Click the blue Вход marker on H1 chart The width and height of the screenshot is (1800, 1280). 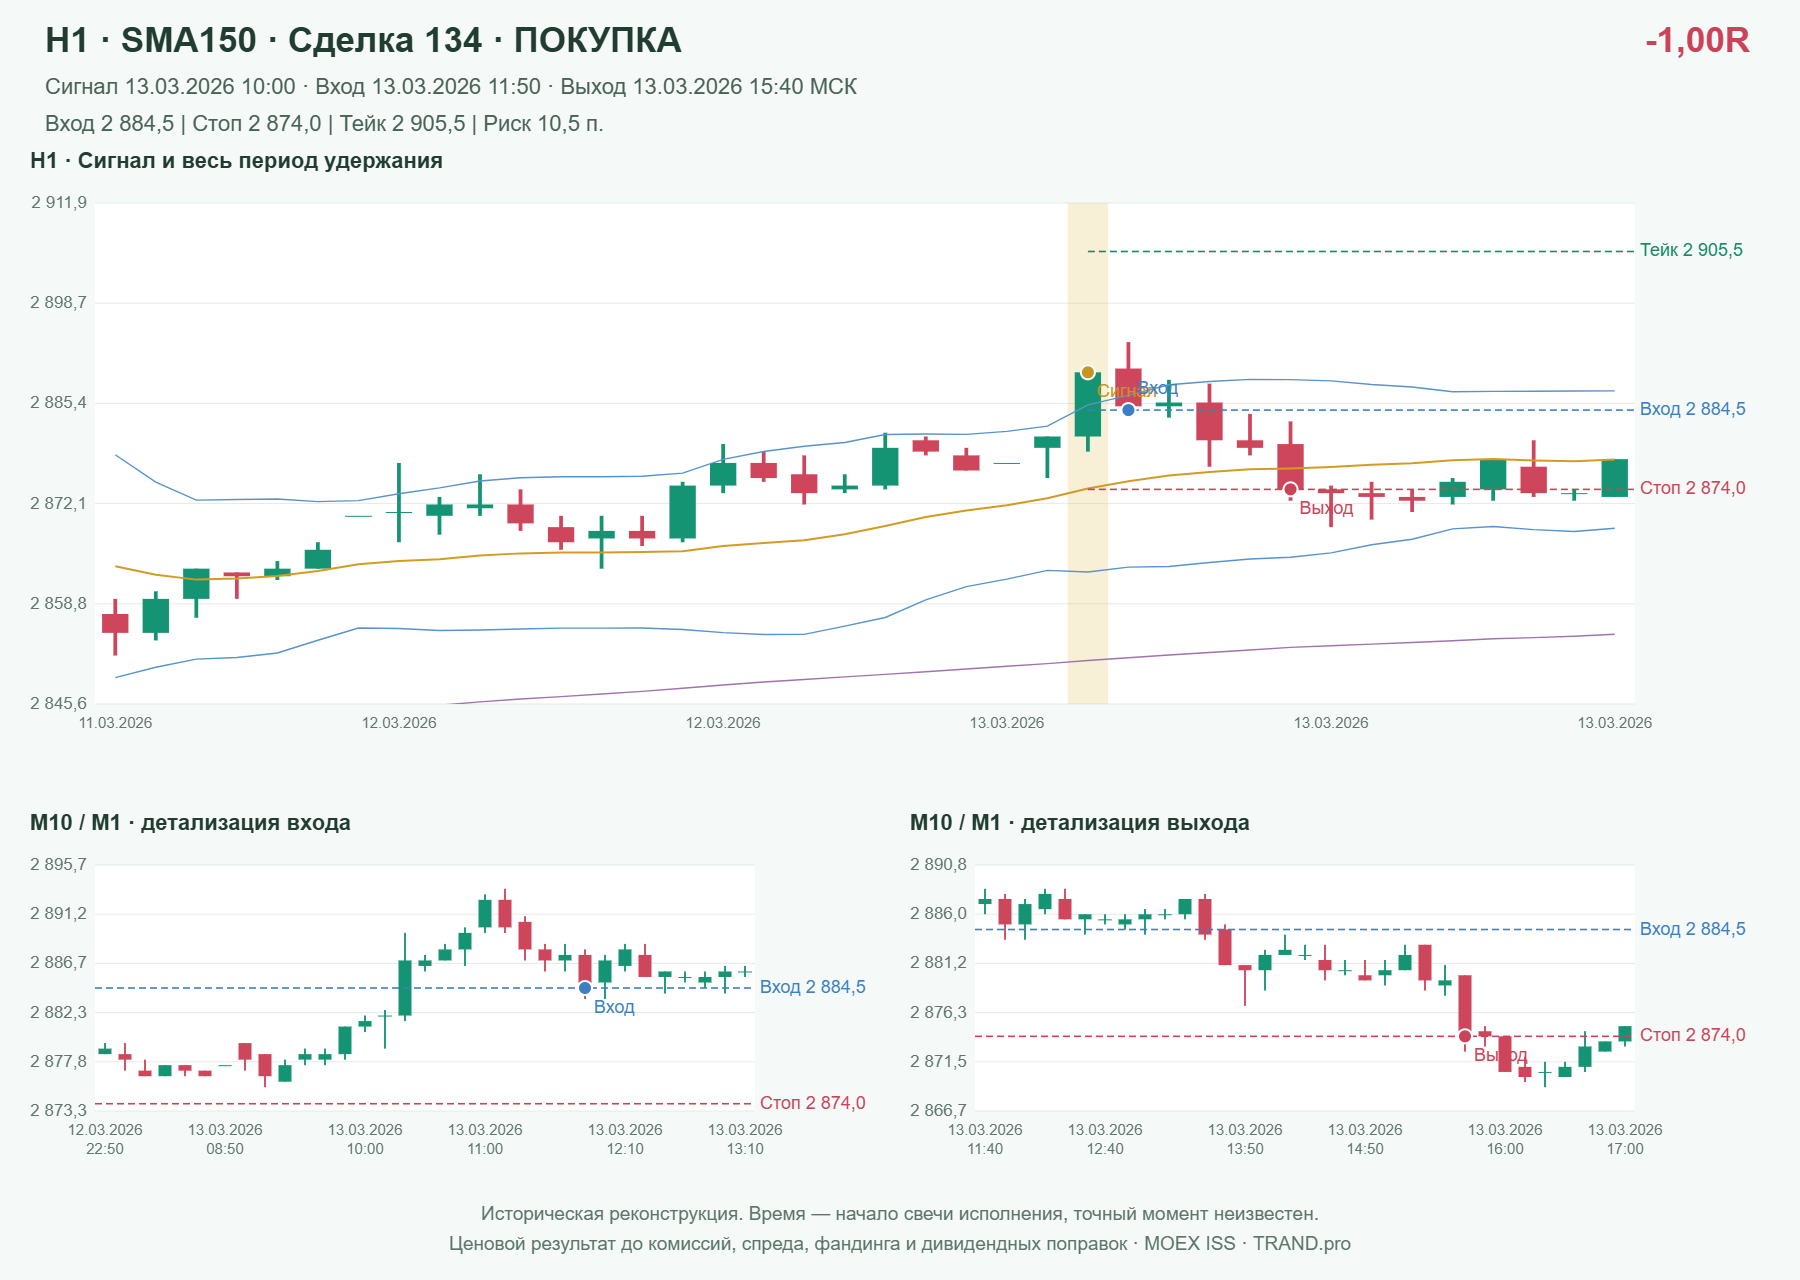(1128, 410)
